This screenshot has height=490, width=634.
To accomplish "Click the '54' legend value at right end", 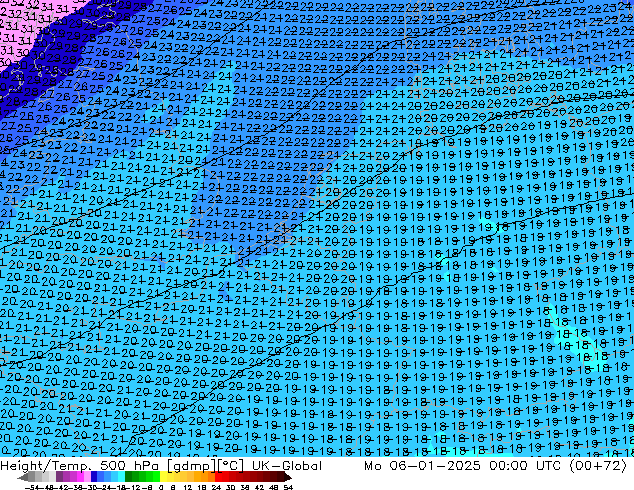I will click(288, 487).
